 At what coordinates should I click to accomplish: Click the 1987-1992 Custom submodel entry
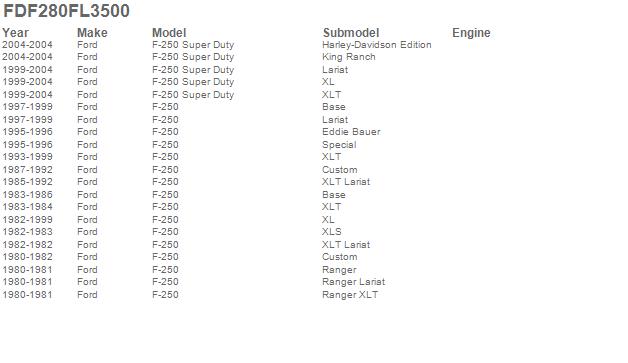point(339,170)
